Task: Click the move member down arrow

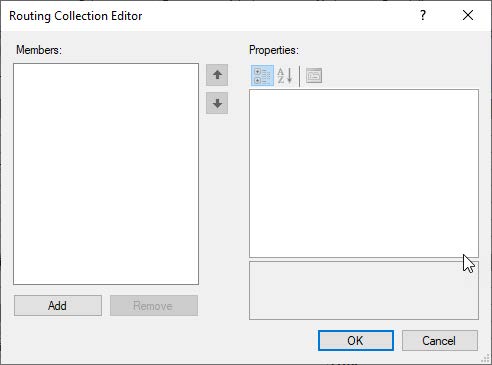Action: pyautogui.click(x=217, y=104)
